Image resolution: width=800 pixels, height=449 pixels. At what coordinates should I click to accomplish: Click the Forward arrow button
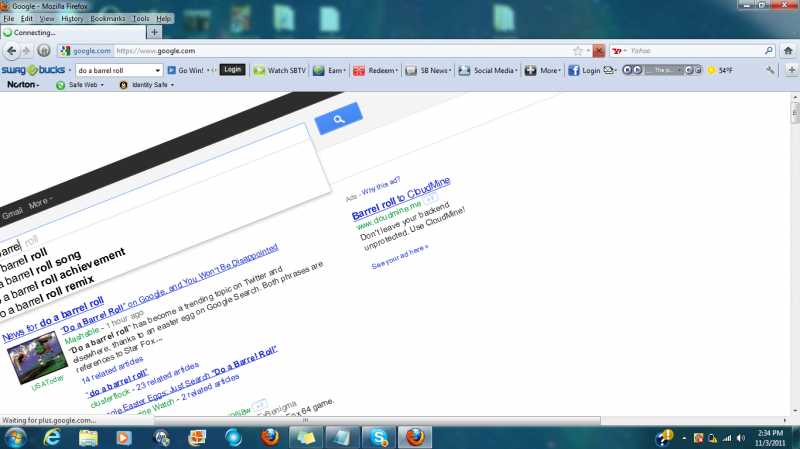click(27, 51)
